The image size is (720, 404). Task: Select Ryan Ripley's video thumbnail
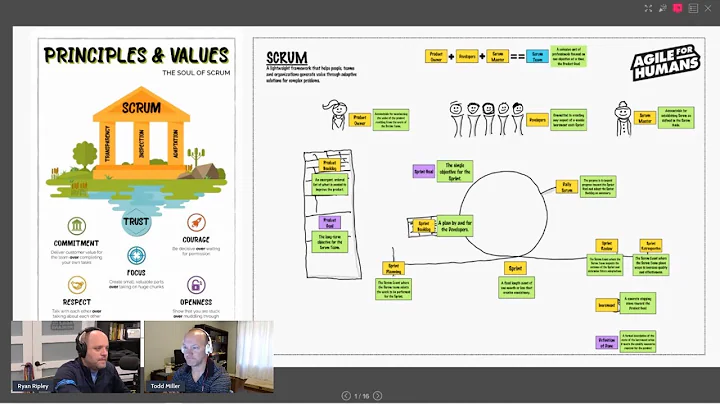(76, 357)
